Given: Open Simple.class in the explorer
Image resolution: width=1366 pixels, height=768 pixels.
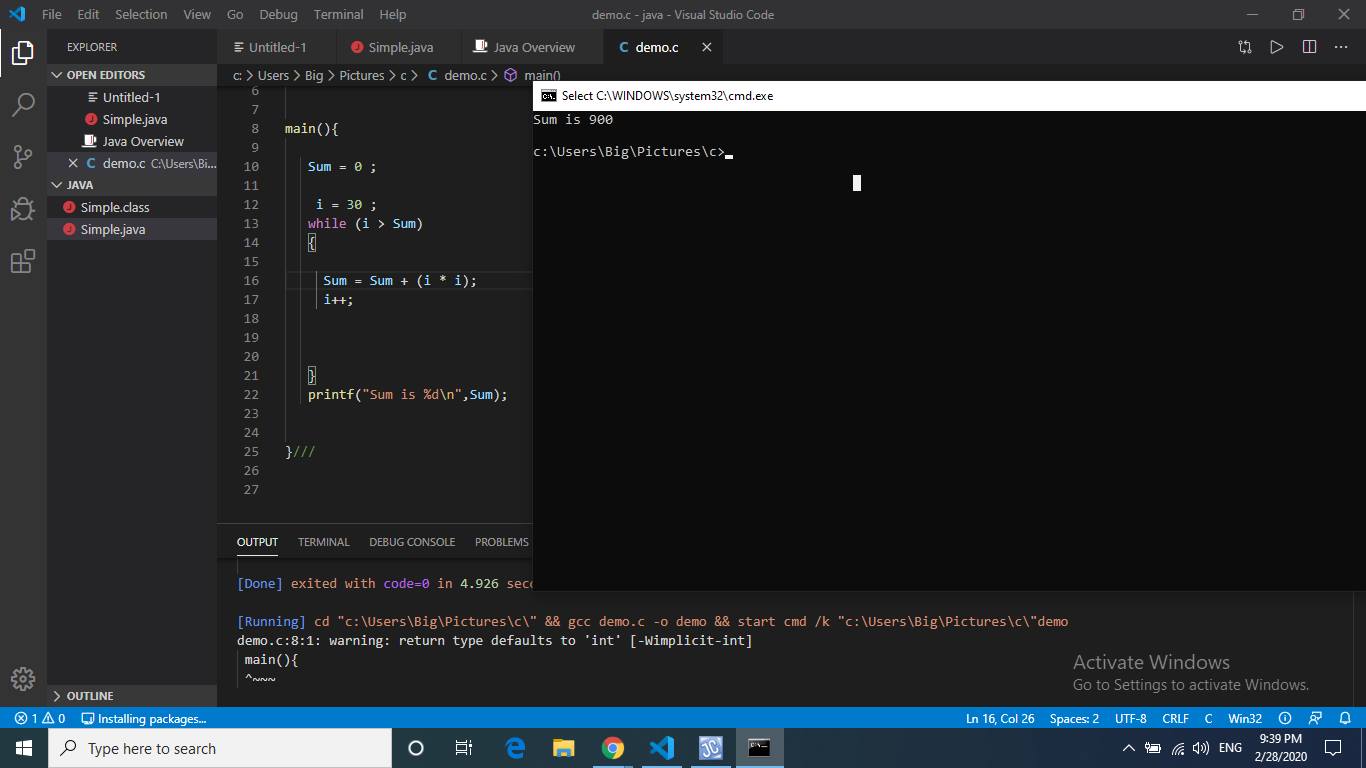Looking at the screenshot, I should [115, 207].
